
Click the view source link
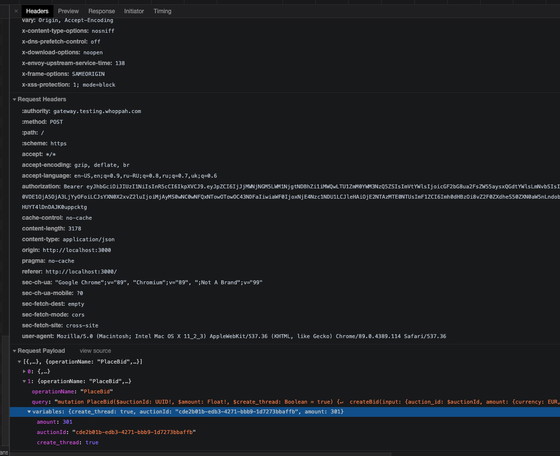(95, 351)
